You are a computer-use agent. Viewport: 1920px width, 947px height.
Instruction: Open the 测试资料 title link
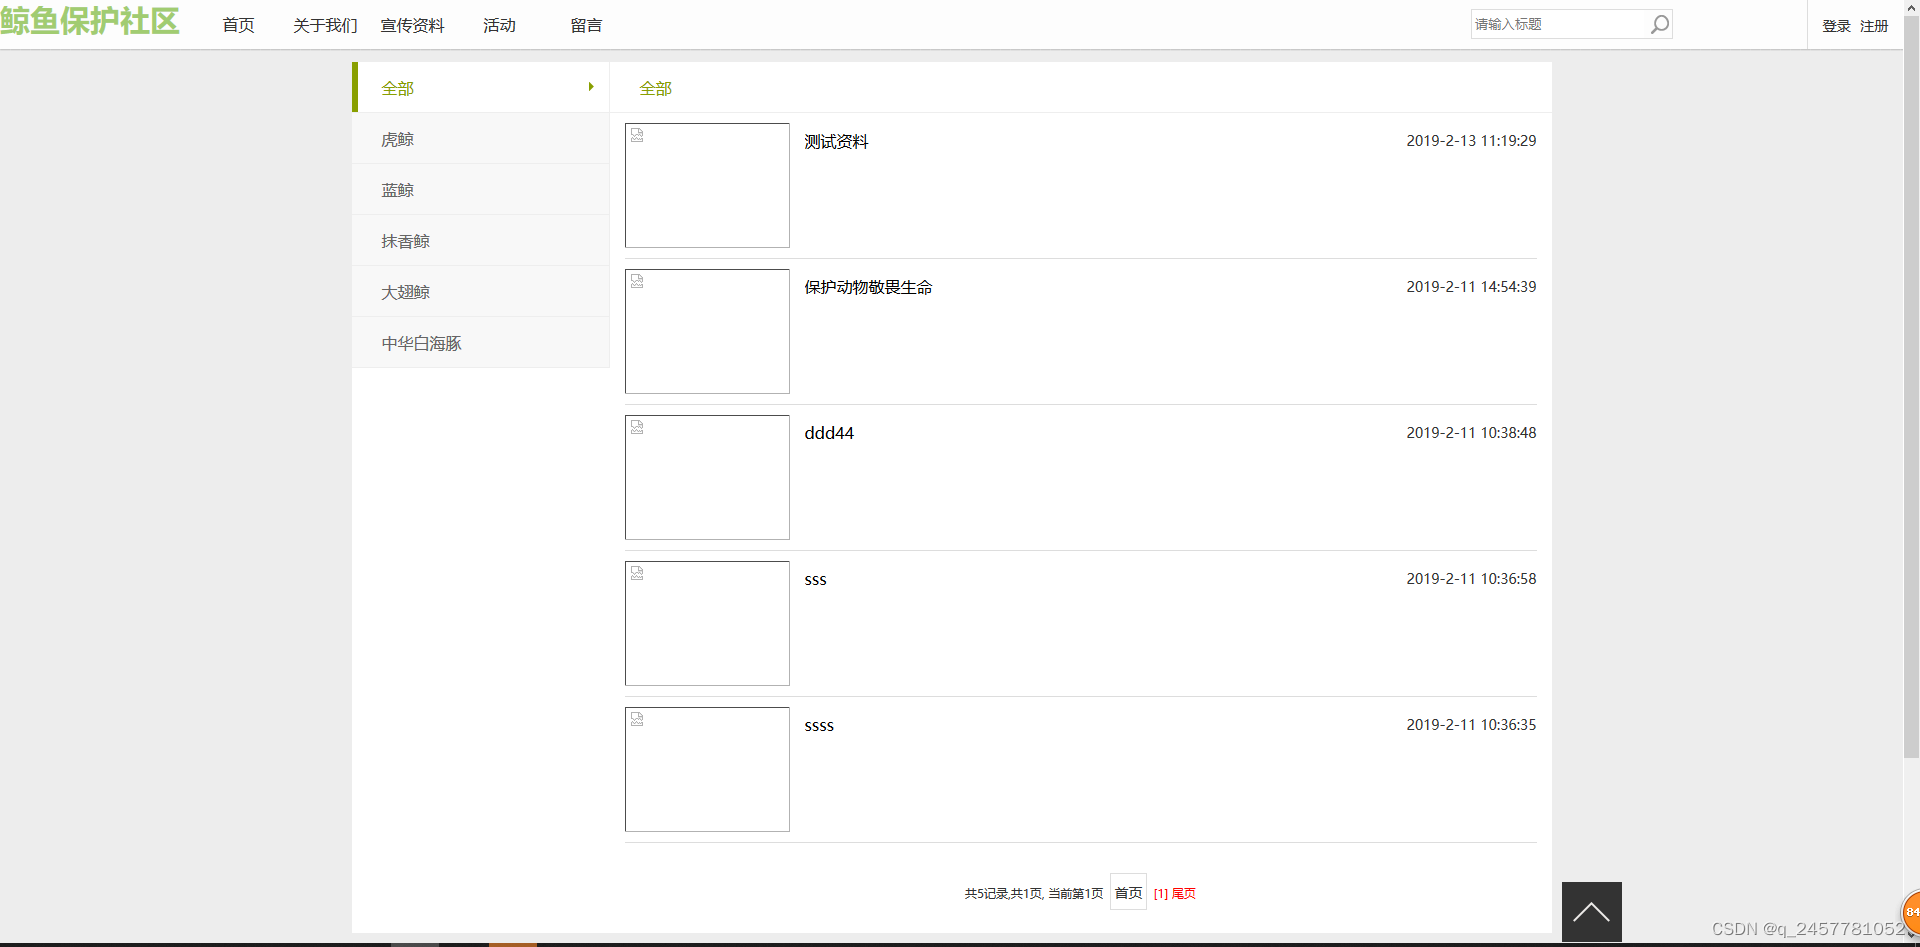coord(836,142)
